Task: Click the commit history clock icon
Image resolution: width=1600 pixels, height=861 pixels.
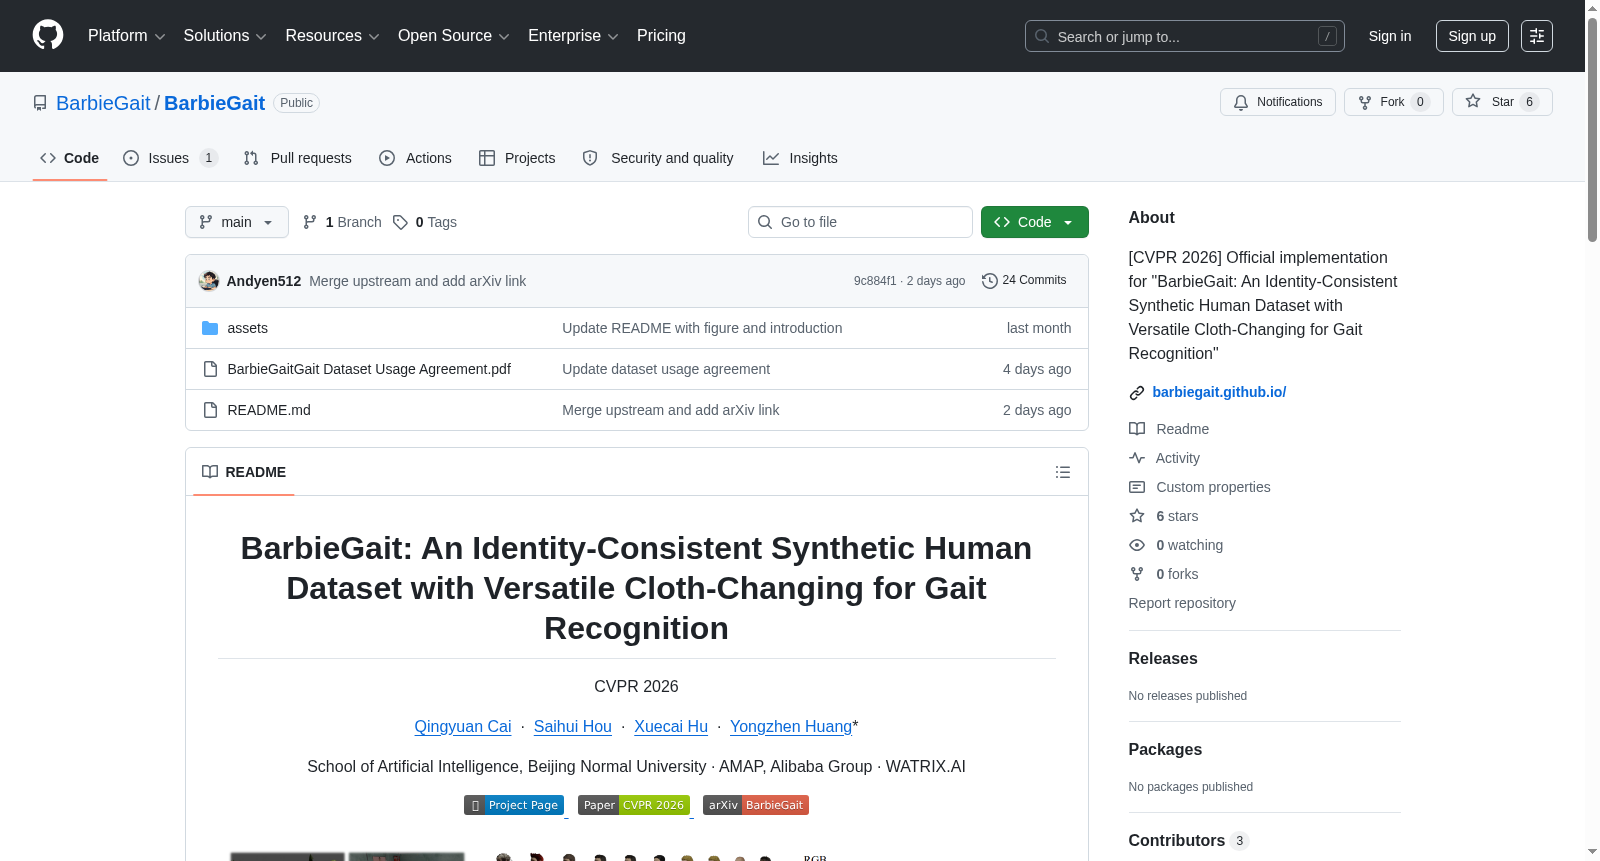Action: coord(990,281)
